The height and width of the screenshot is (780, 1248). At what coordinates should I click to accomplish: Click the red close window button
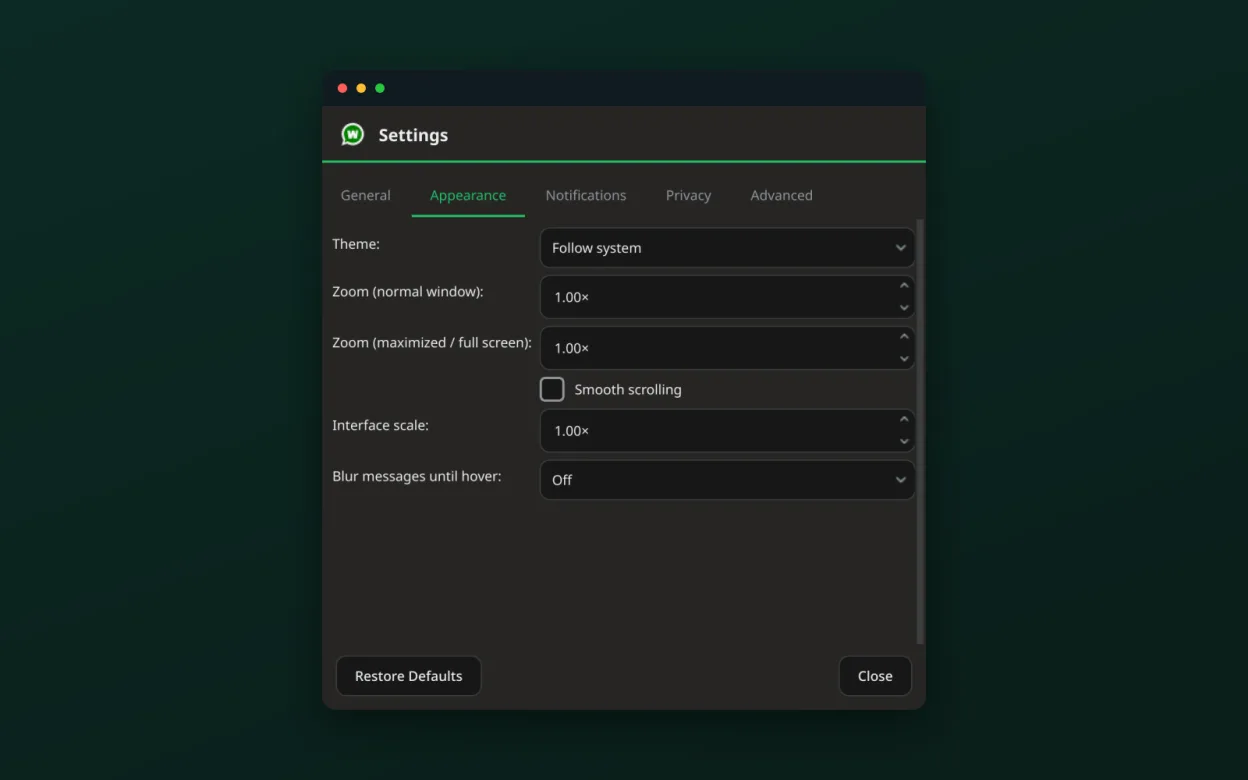pyautogui.click(x=342, y=88)
